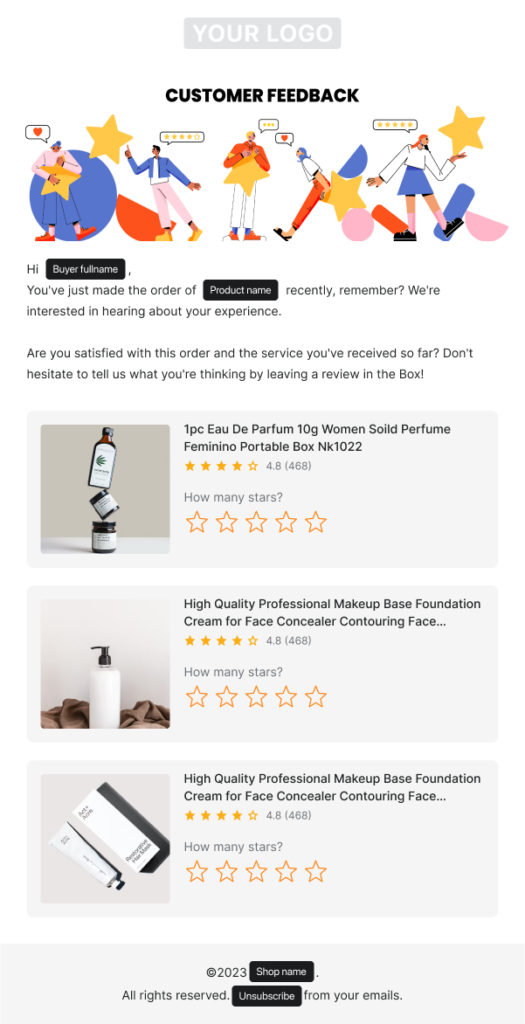
Task: Open the perfume bottles product image
Action: click(x=105, y=489)
